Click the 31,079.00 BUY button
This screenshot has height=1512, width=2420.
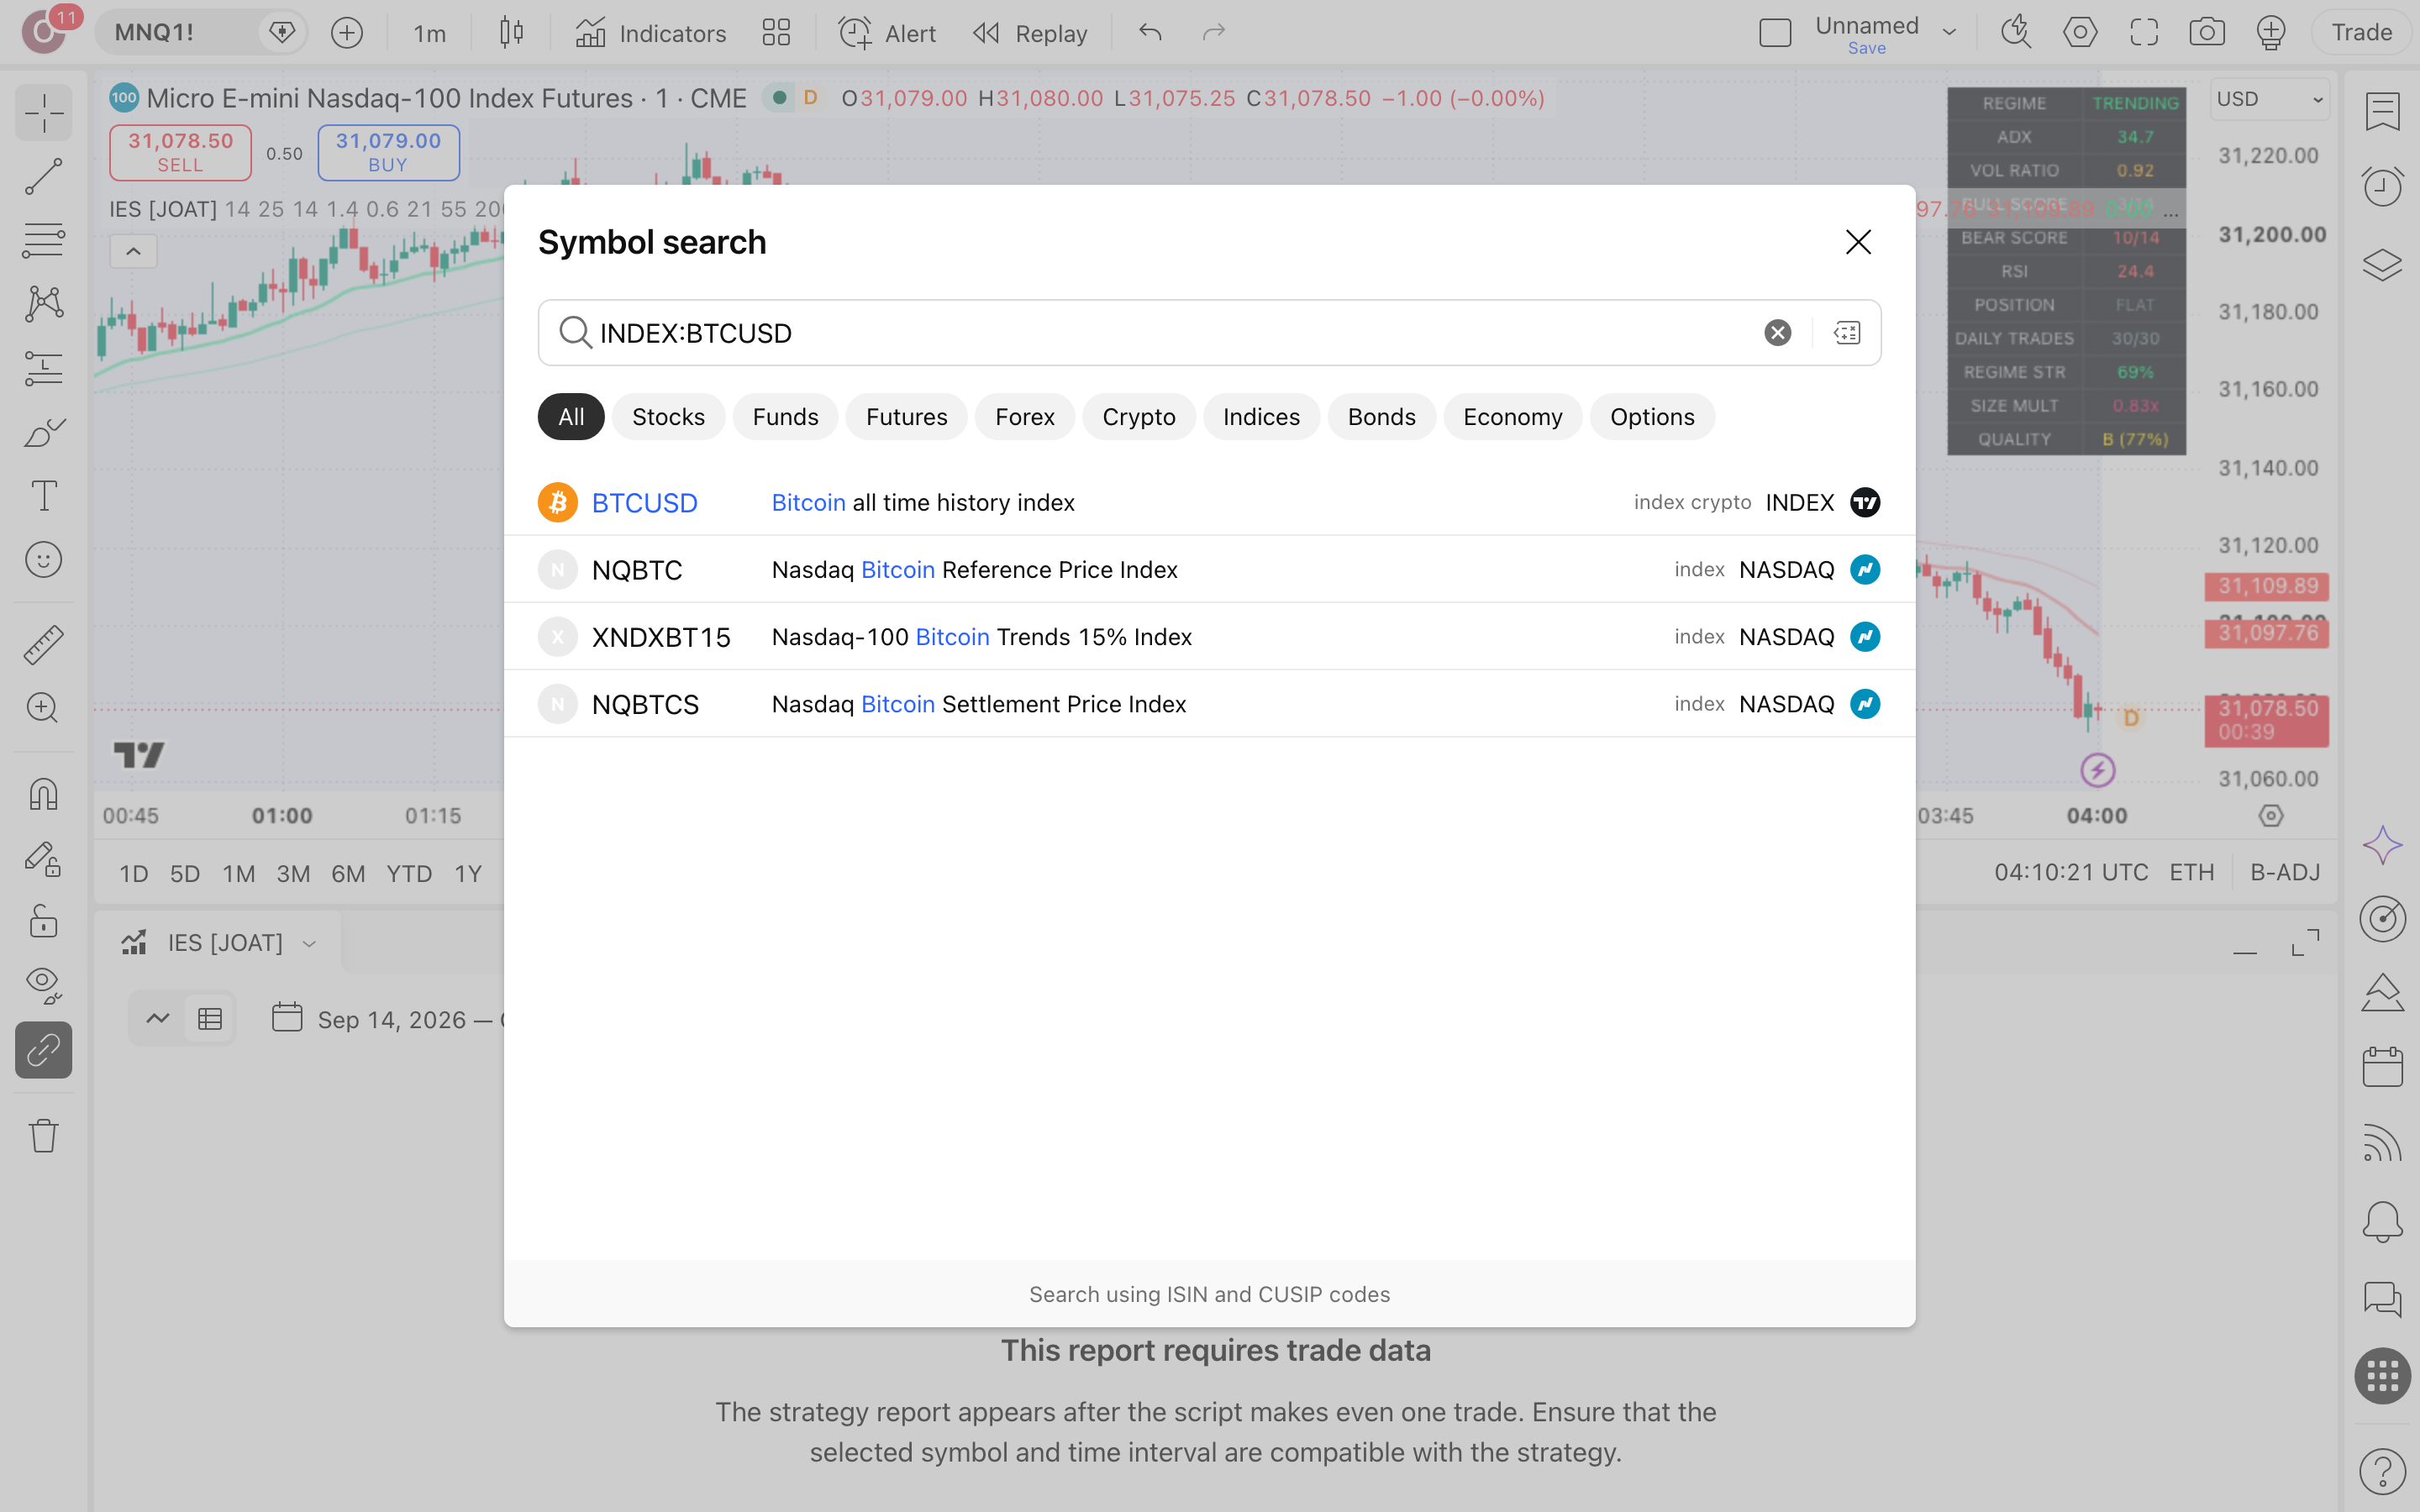(388, 152)
